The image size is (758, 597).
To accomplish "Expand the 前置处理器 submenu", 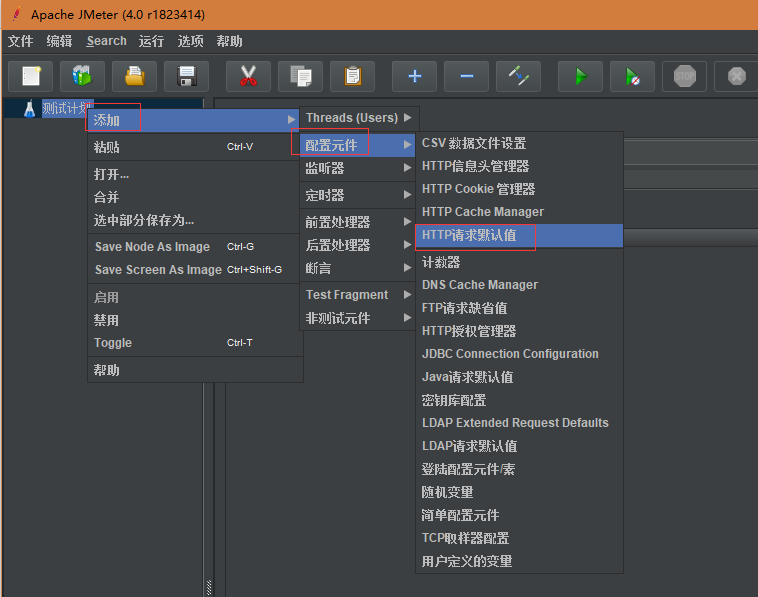I will coord(357,222).
